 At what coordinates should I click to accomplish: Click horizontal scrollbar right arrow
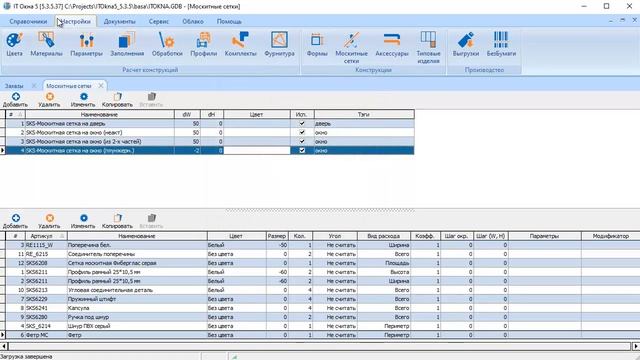[x=636, y=346]
